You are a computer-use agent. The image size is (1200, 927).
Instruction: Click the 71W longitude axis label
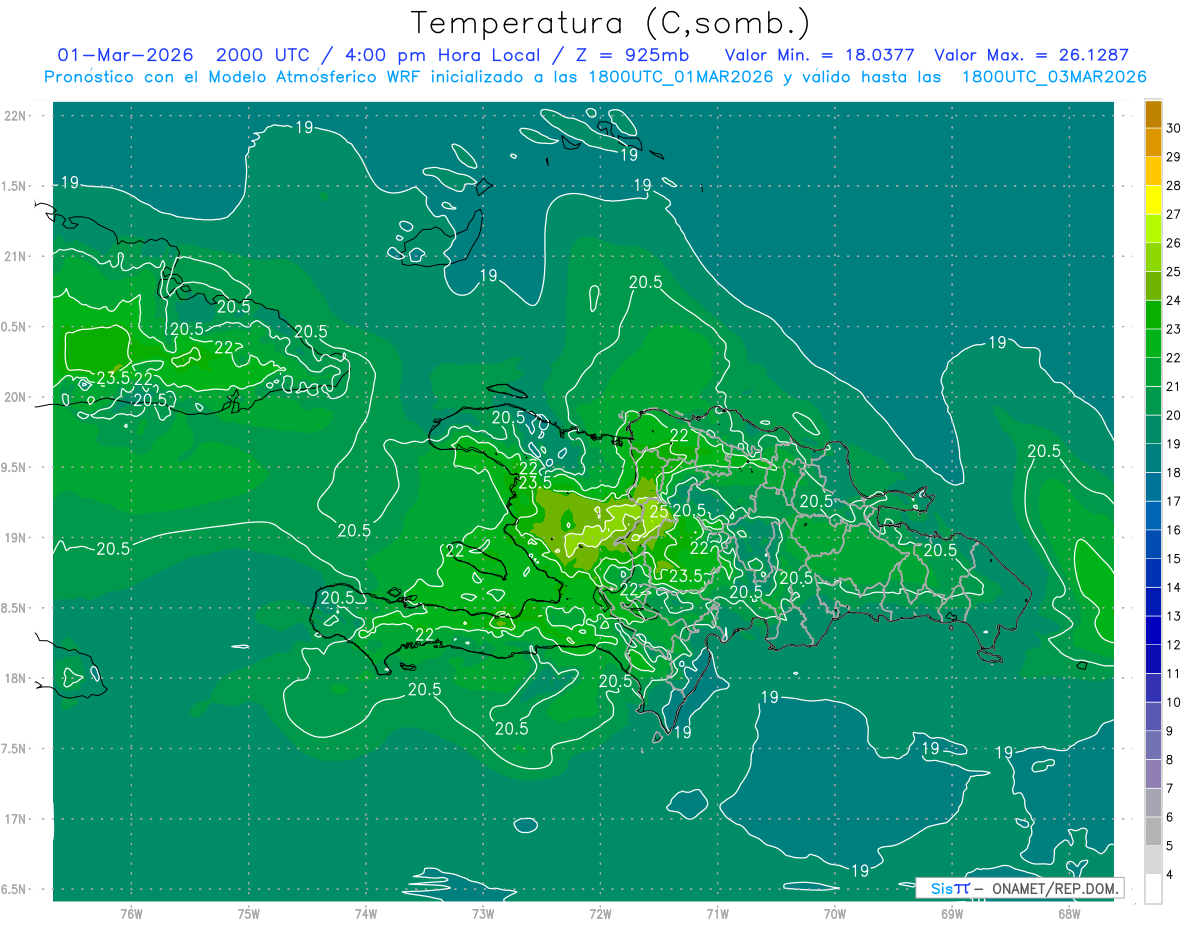click(717, 912)
